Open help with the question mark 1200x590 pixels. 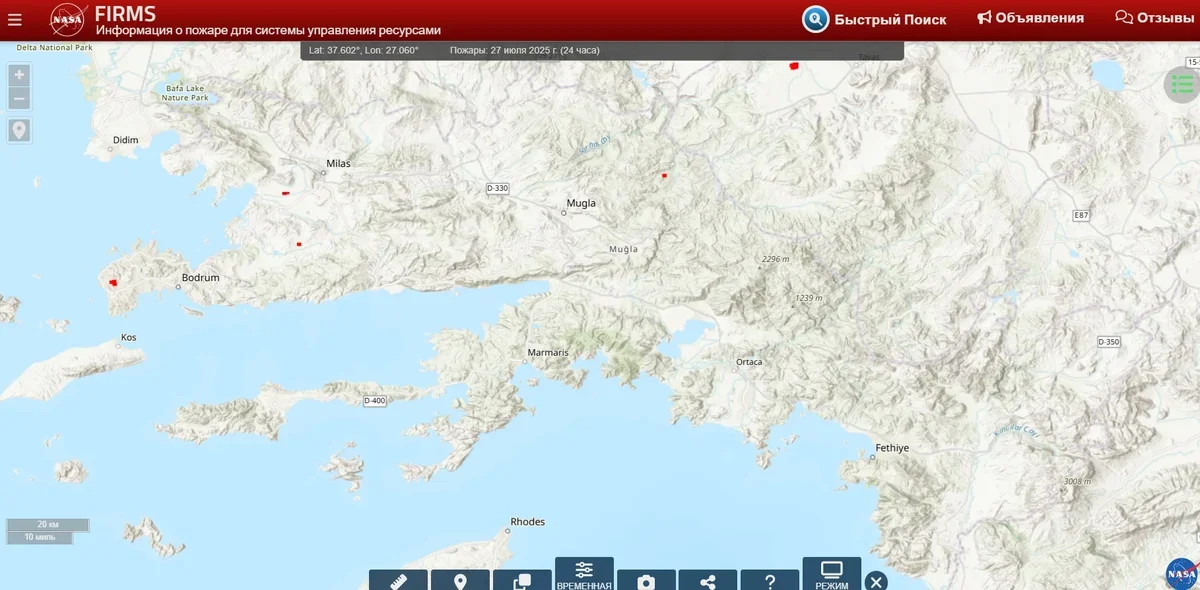click(770, 581)
